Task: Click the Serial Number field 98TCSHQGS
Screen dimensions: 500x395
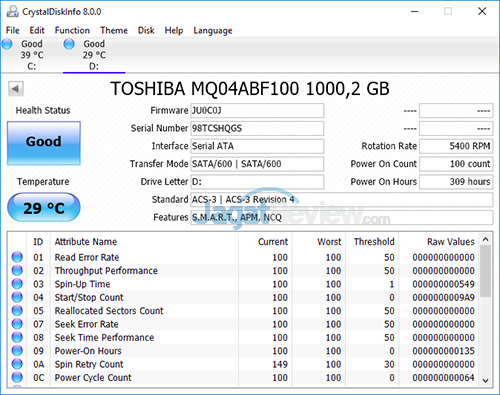Action: pos(257,128)
